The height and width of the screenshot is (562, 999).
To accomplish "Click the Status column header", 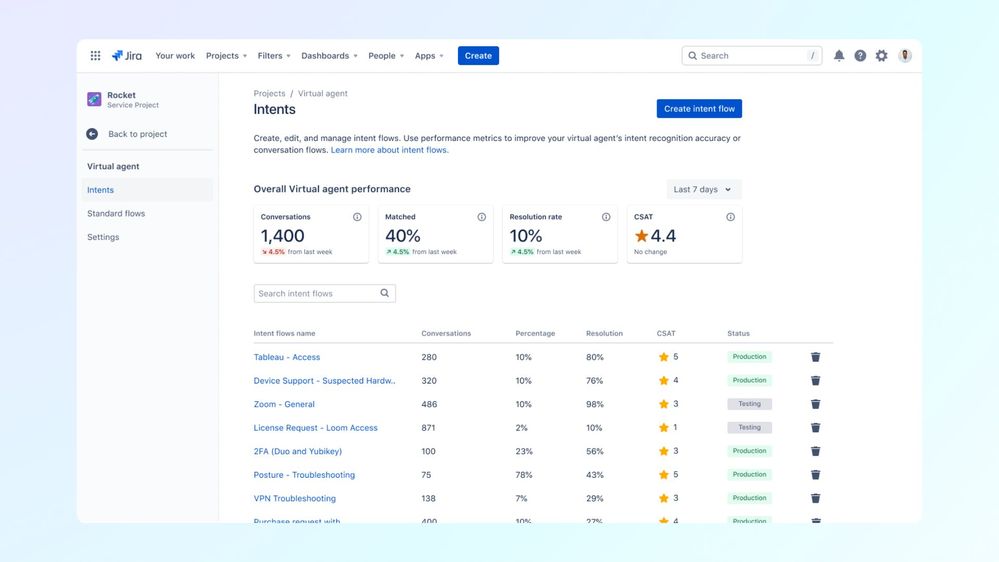I will (738, 333).
